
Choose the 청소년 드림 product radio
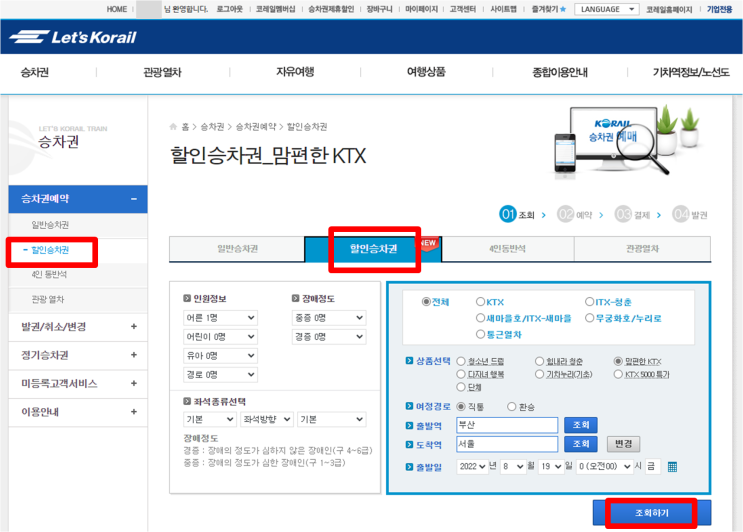click(461, 361)
